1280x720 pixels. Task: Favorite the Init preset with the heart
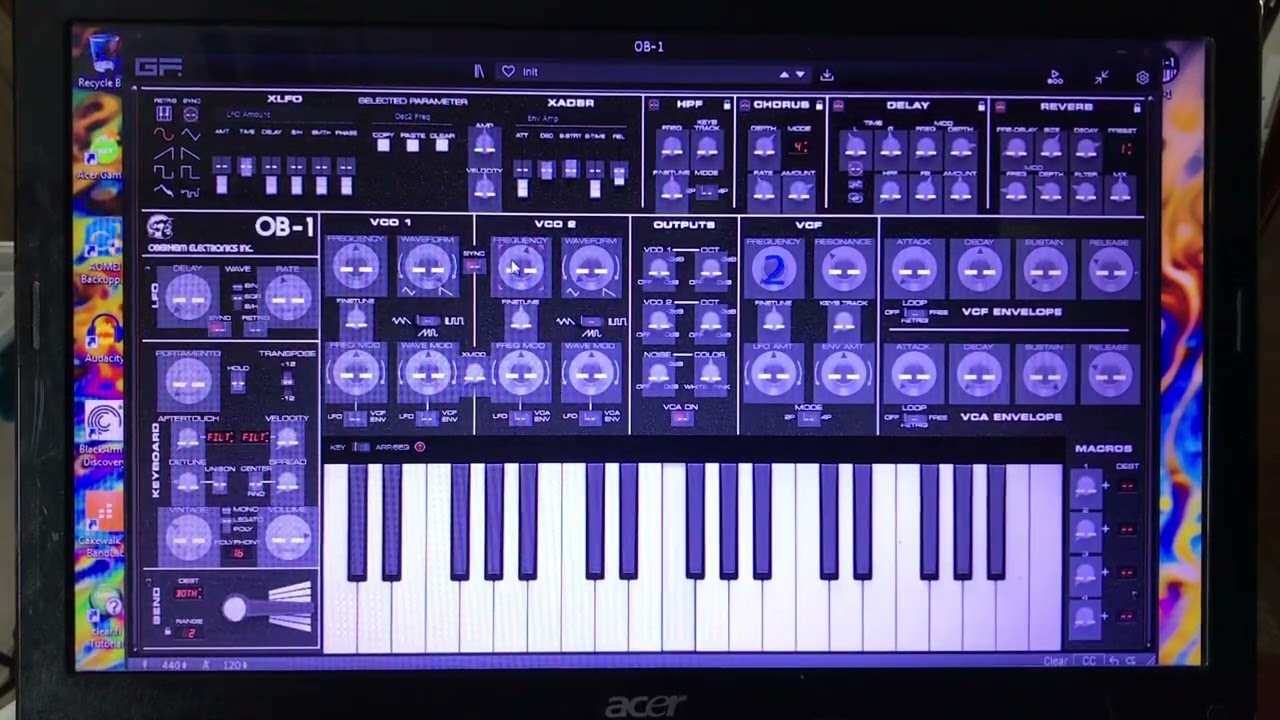click(x=508, y=72)
